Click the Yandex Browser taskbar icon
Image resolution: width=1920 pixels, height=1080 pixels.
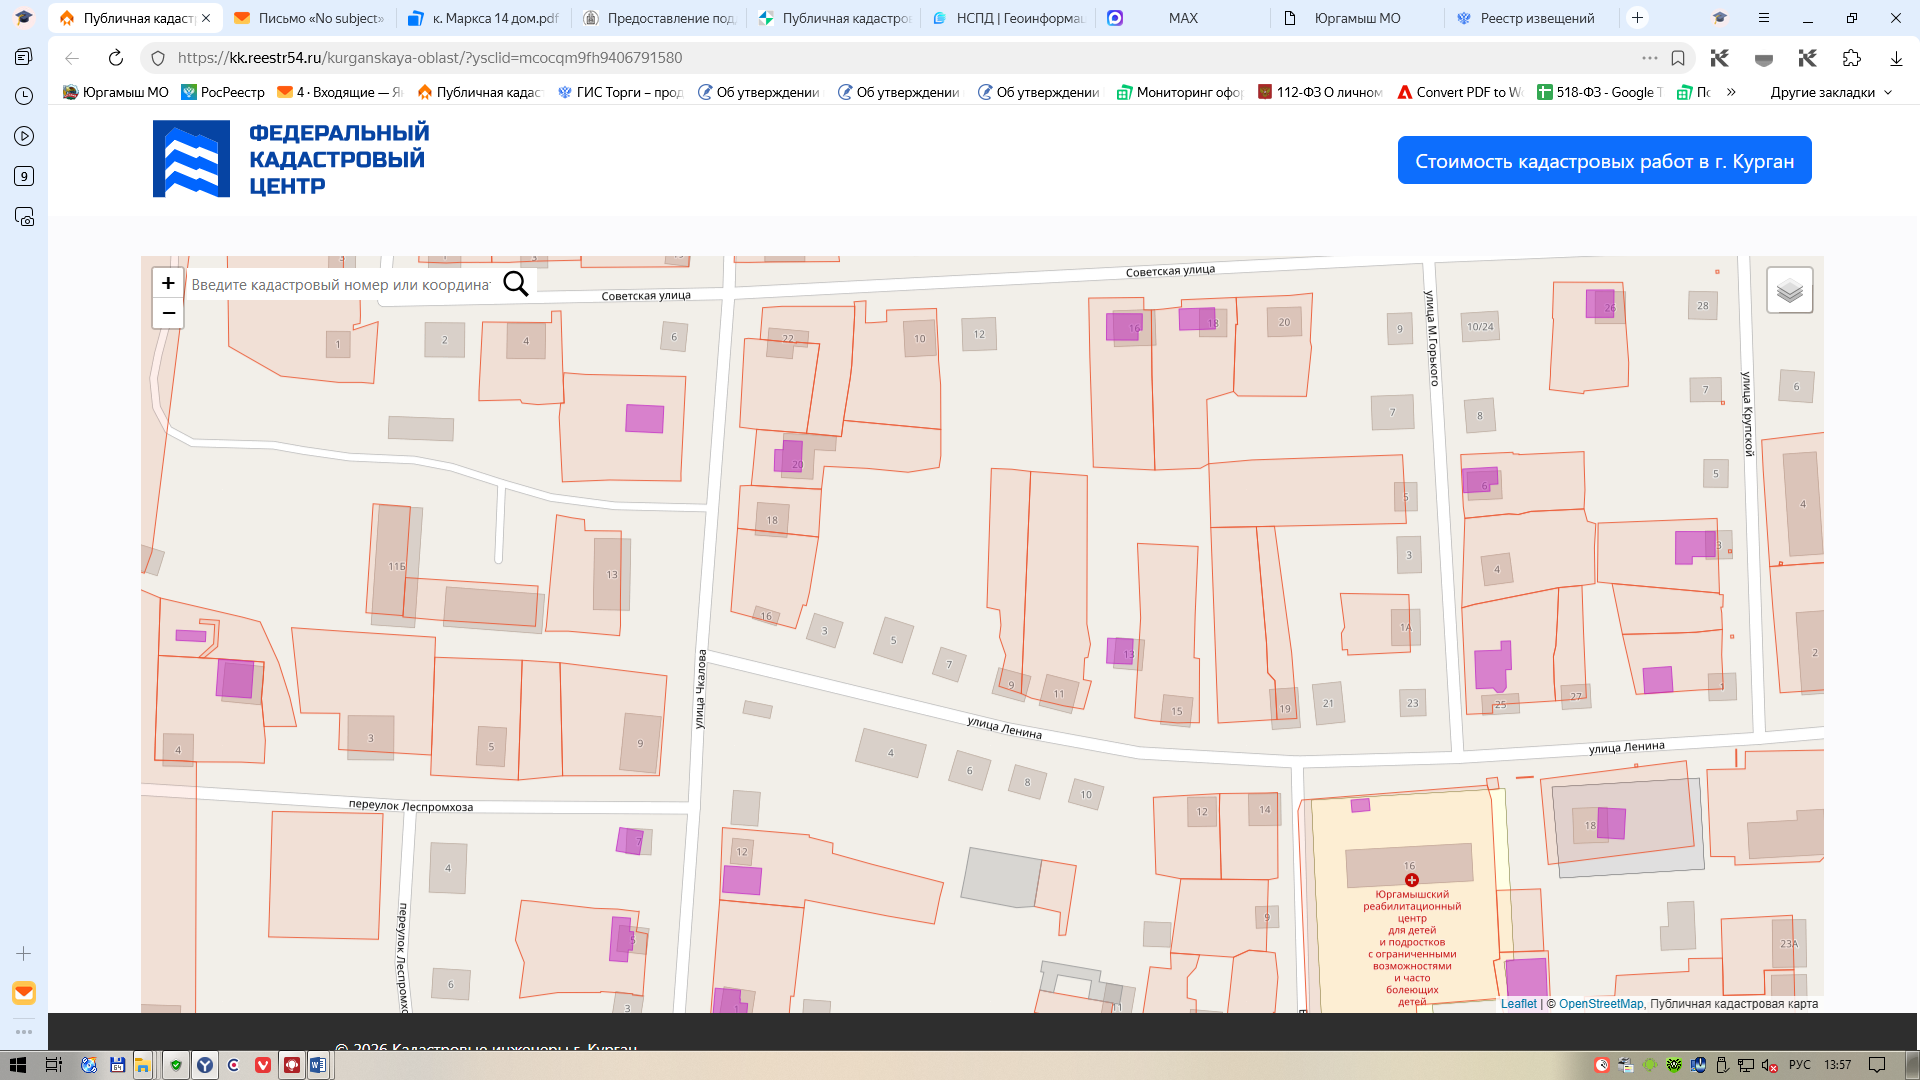pos(205,1065)
